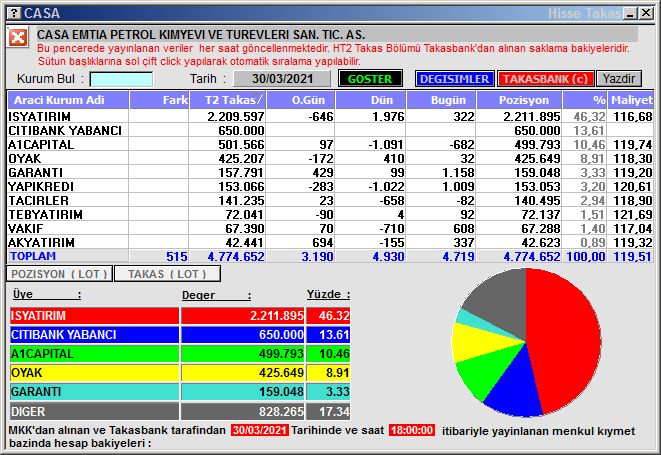Select the TEBYATIRIM table row
The image size is (661, 455).
click(x=330, y=214)
